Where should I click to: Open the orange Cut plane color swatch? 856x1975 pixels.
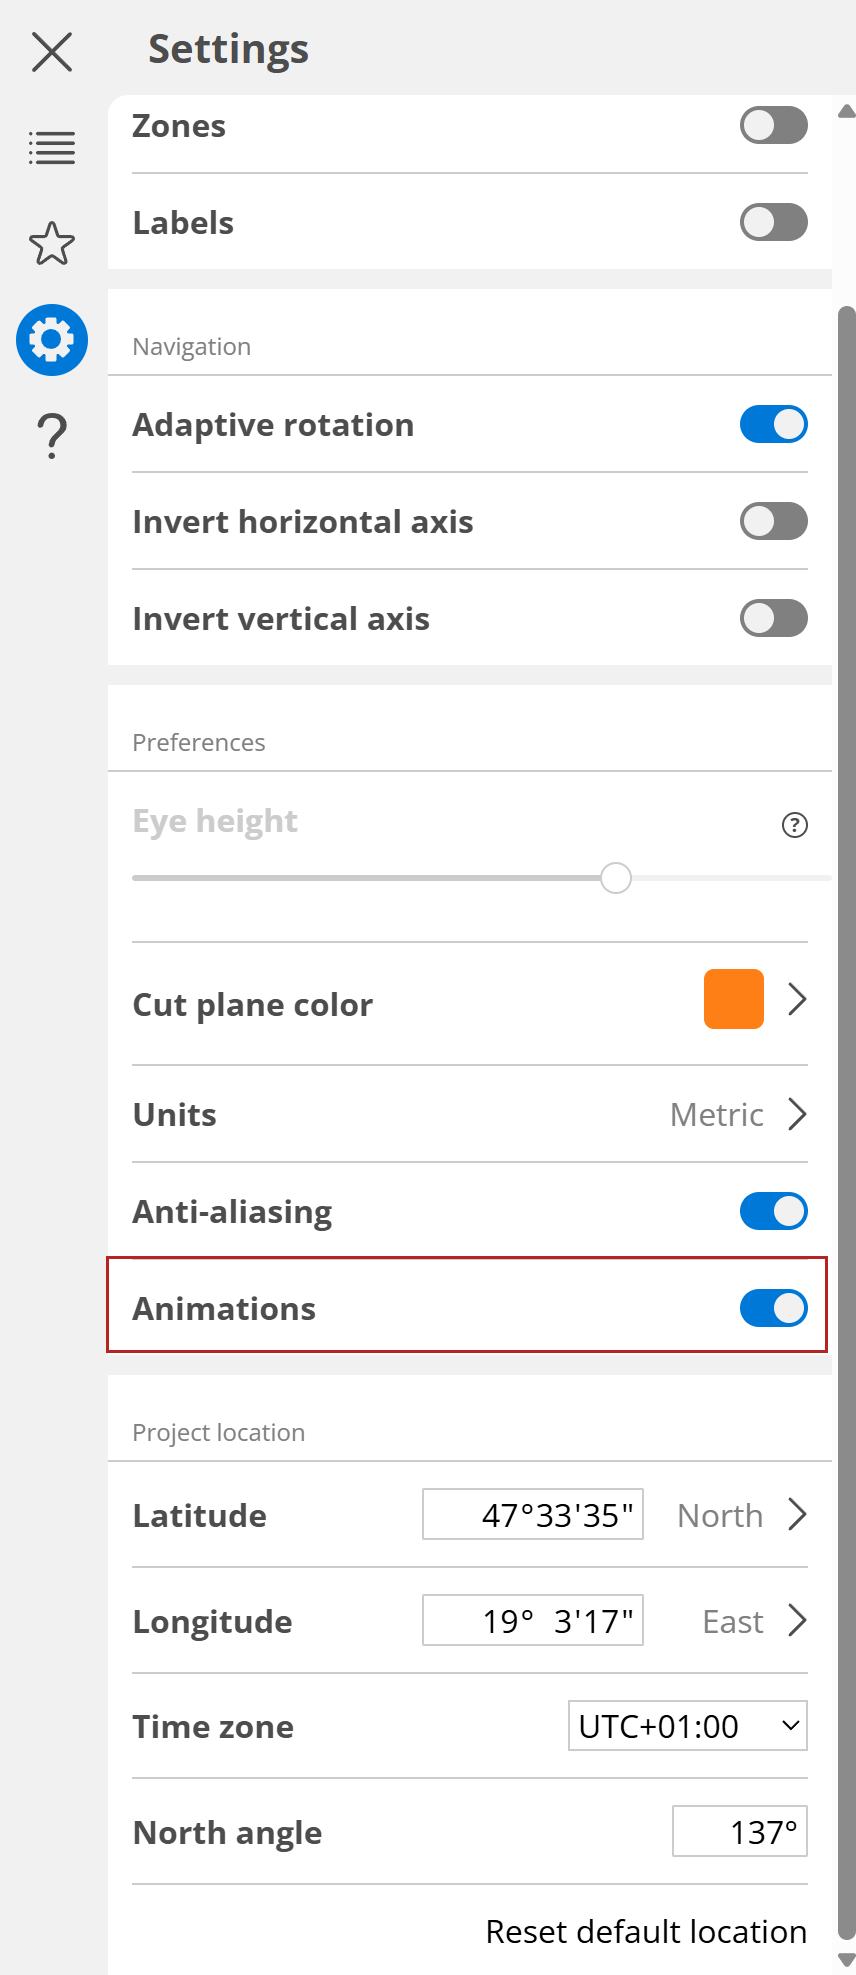[x=734, y=999]
